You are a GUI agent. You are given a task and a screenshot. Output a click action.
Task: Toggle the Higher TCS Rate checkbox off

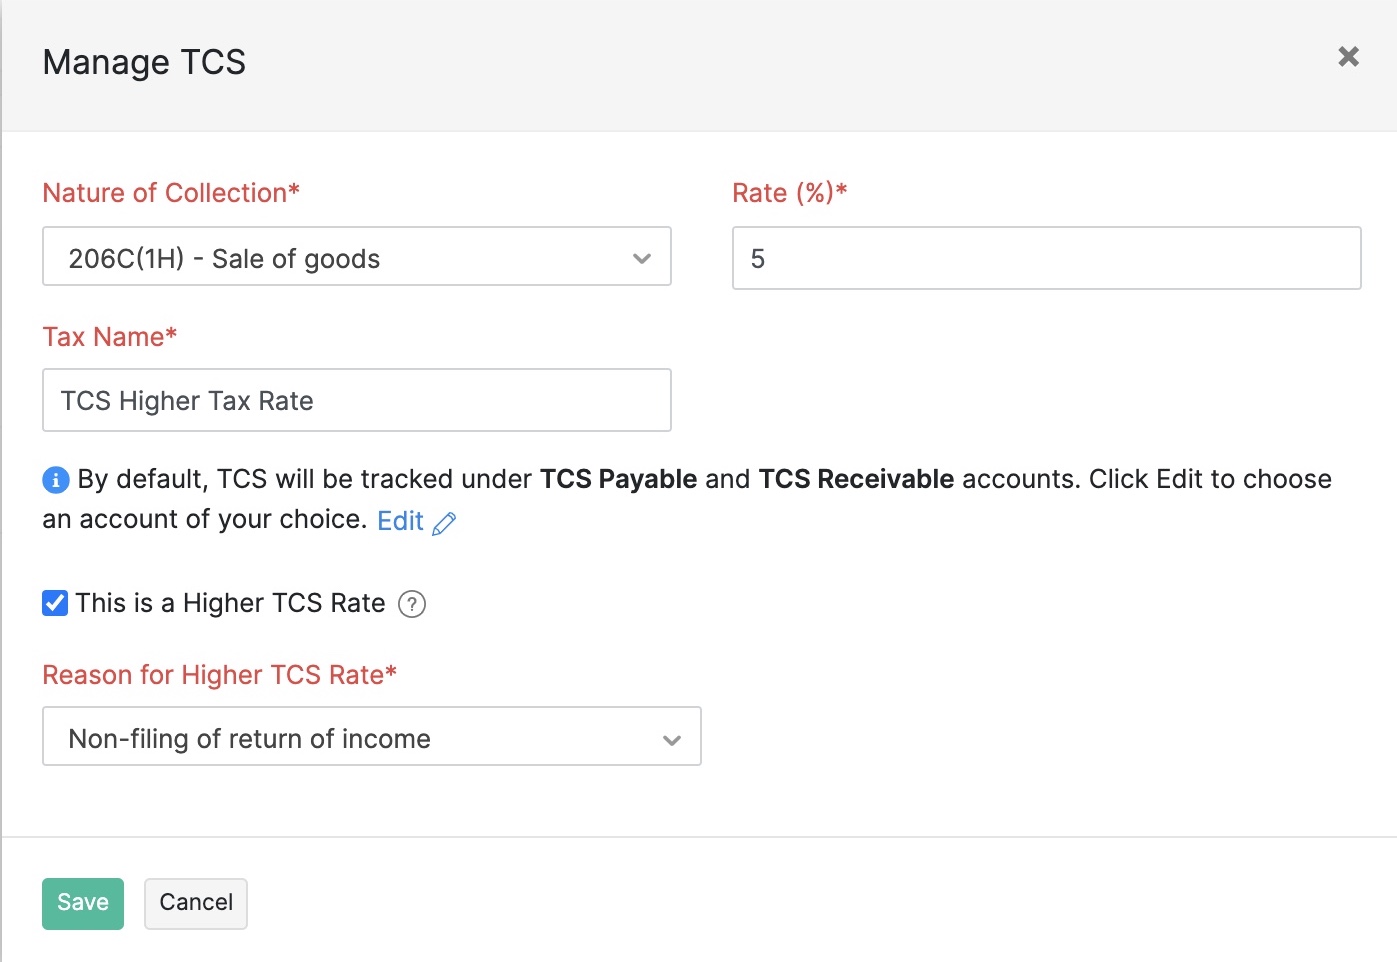[55, 602]
